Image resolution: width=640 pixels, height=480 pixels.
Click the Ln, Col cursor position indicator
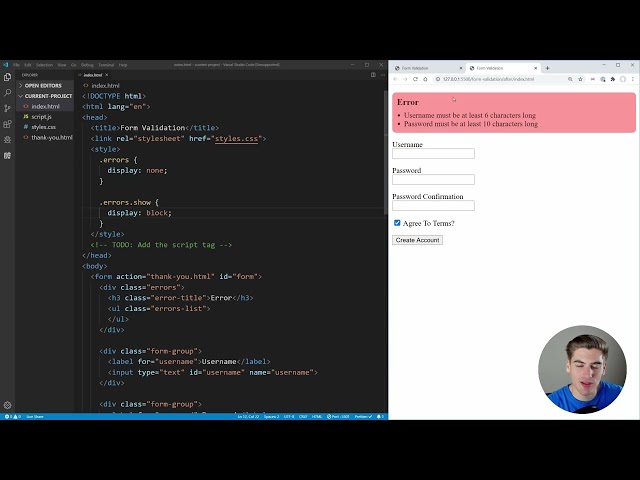(248, 417)
